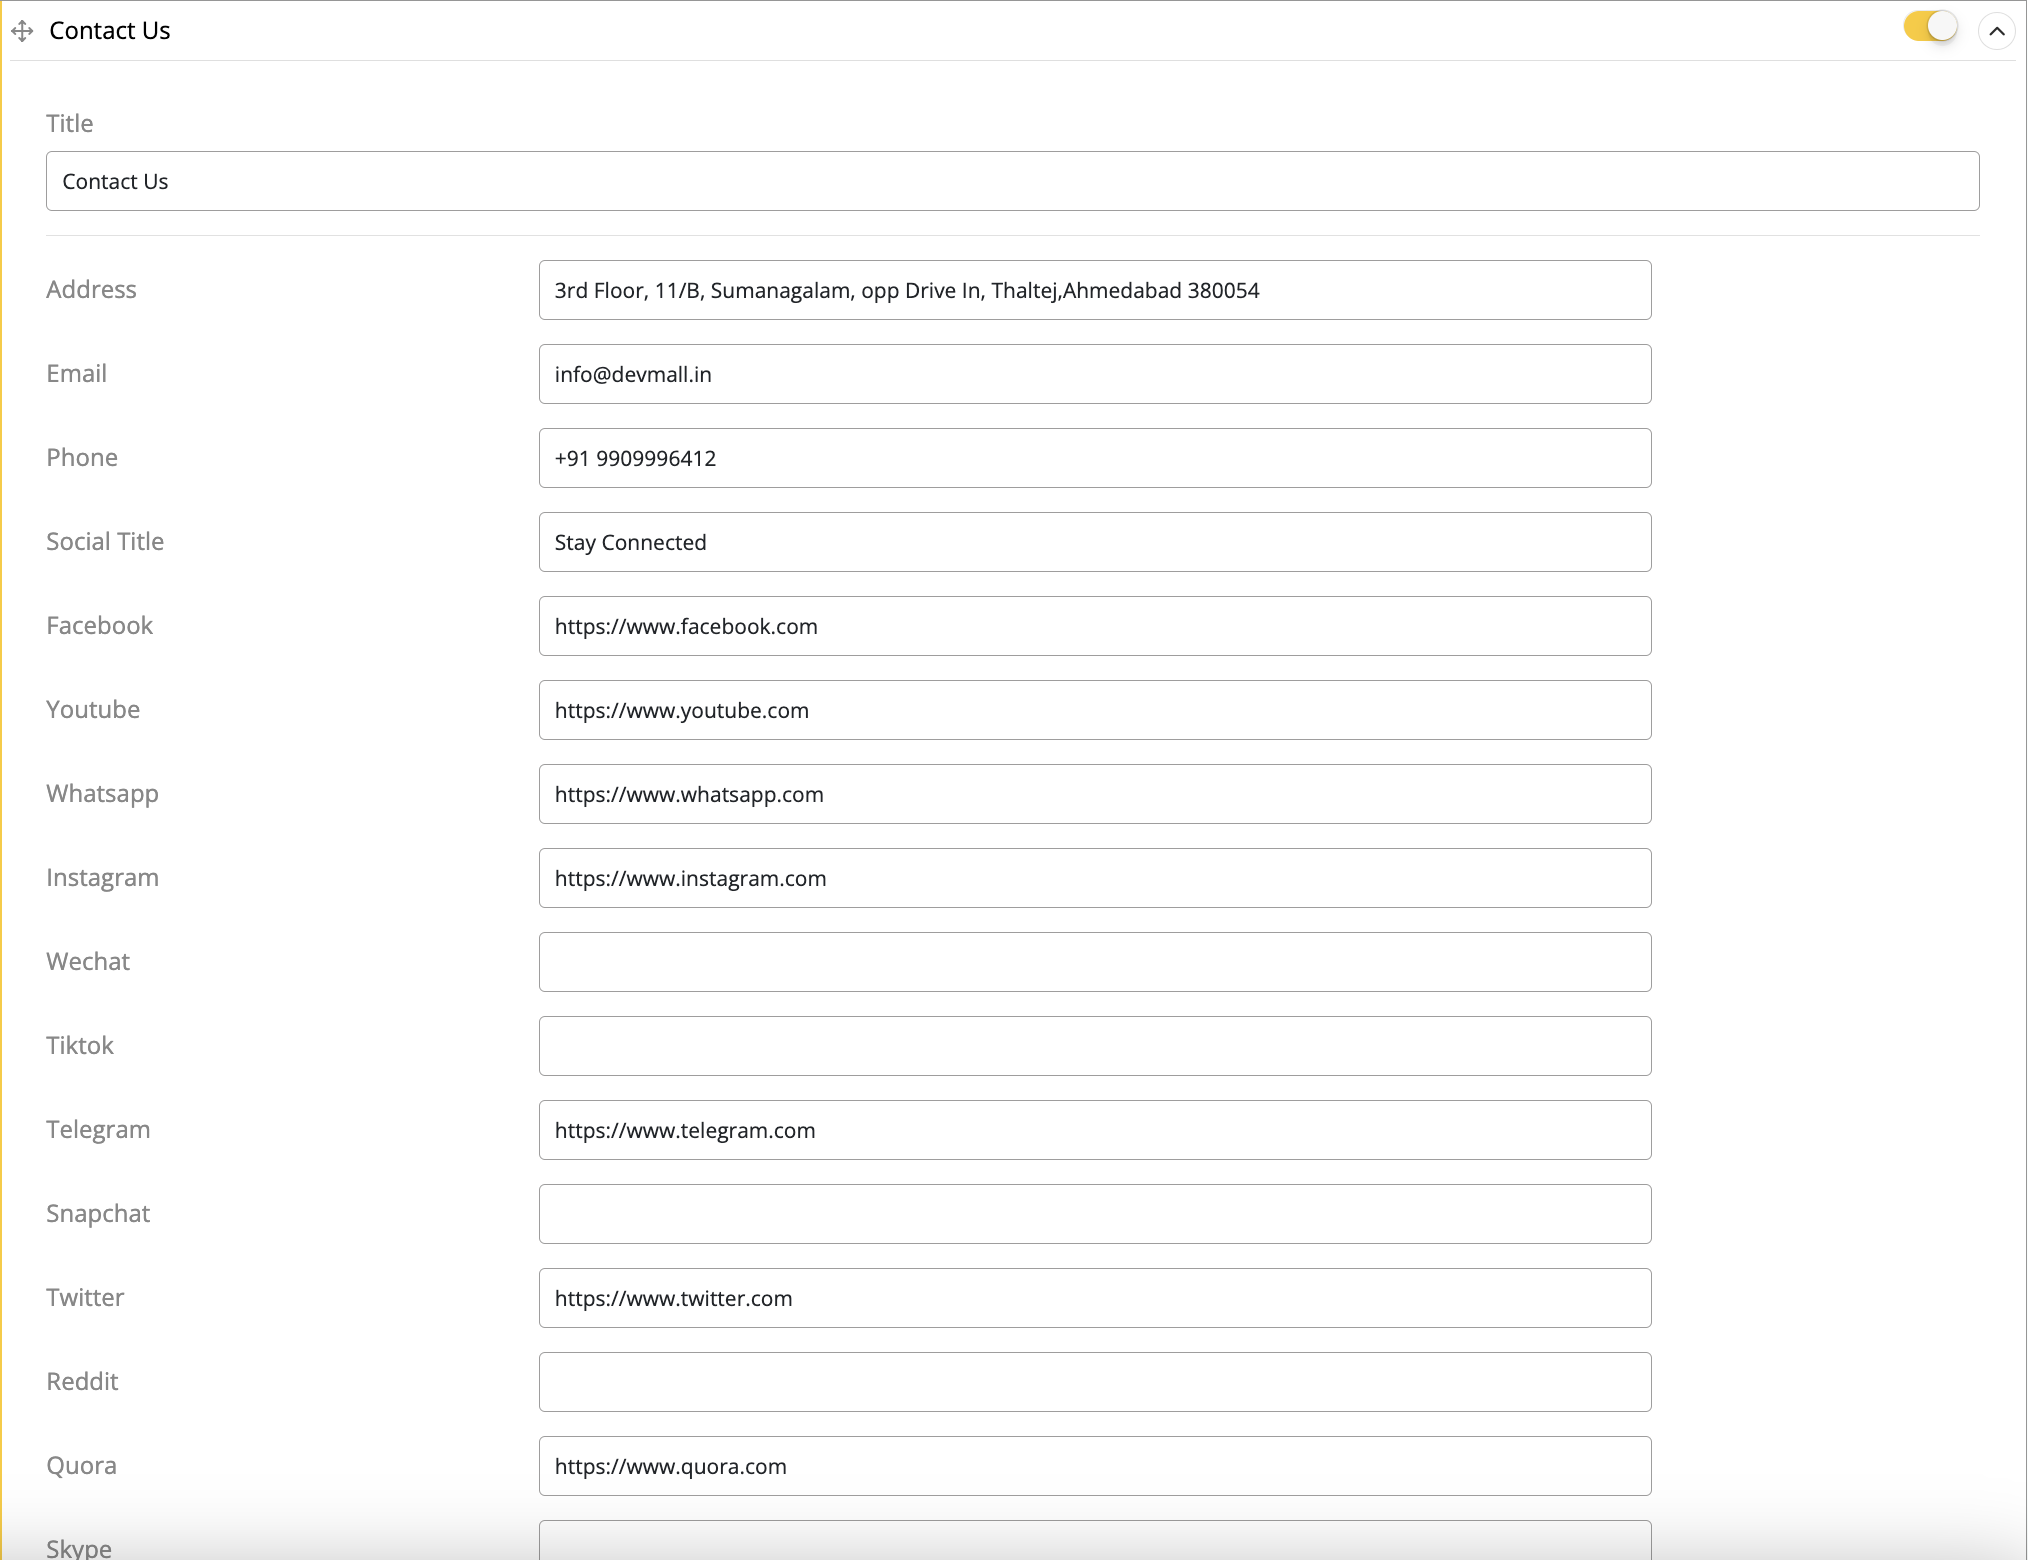Click the 'Instagram' label
Viewport: 2028px width, 1560px height.
tap(102, 878)
